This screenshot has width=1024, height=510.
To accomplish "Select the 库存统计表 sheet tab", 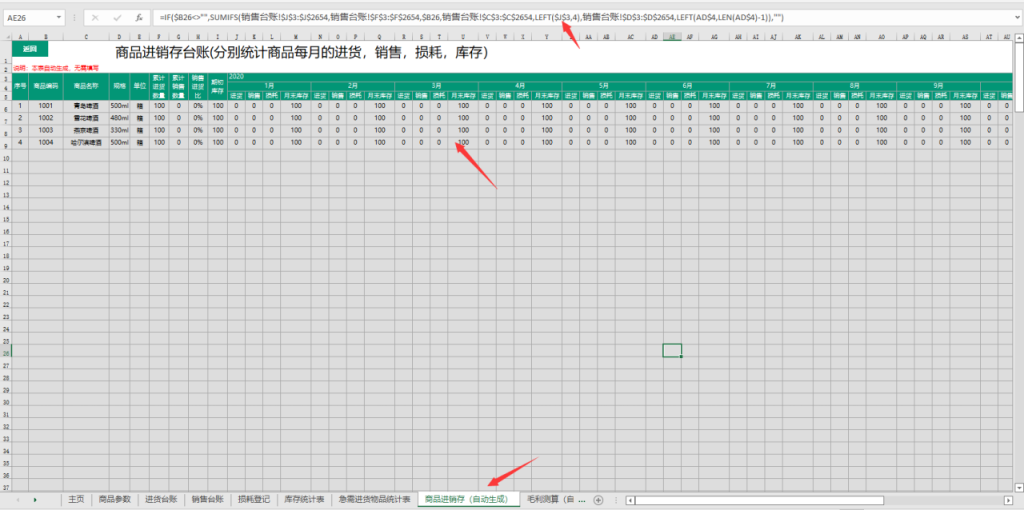I will click(304, 499).
